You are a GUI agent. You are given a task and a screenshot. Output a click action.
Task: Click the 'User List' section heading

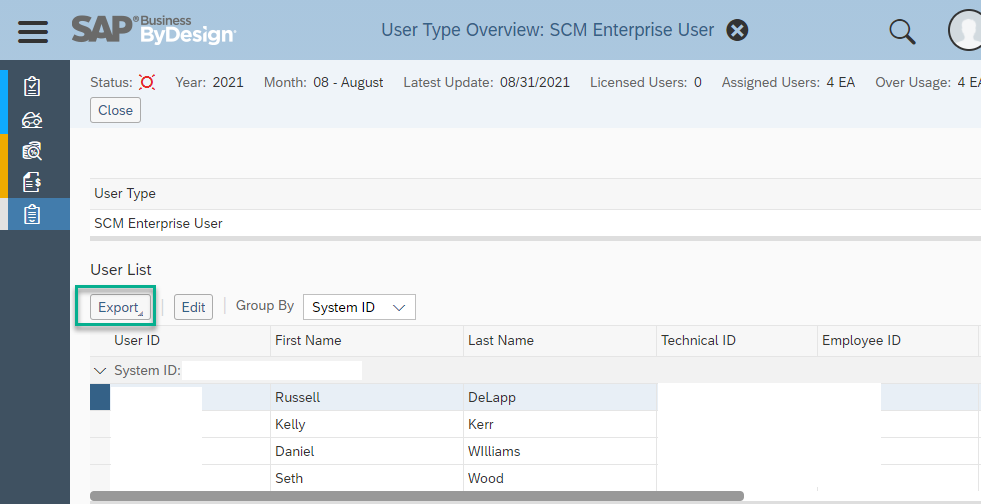click(x=121, y=270)
